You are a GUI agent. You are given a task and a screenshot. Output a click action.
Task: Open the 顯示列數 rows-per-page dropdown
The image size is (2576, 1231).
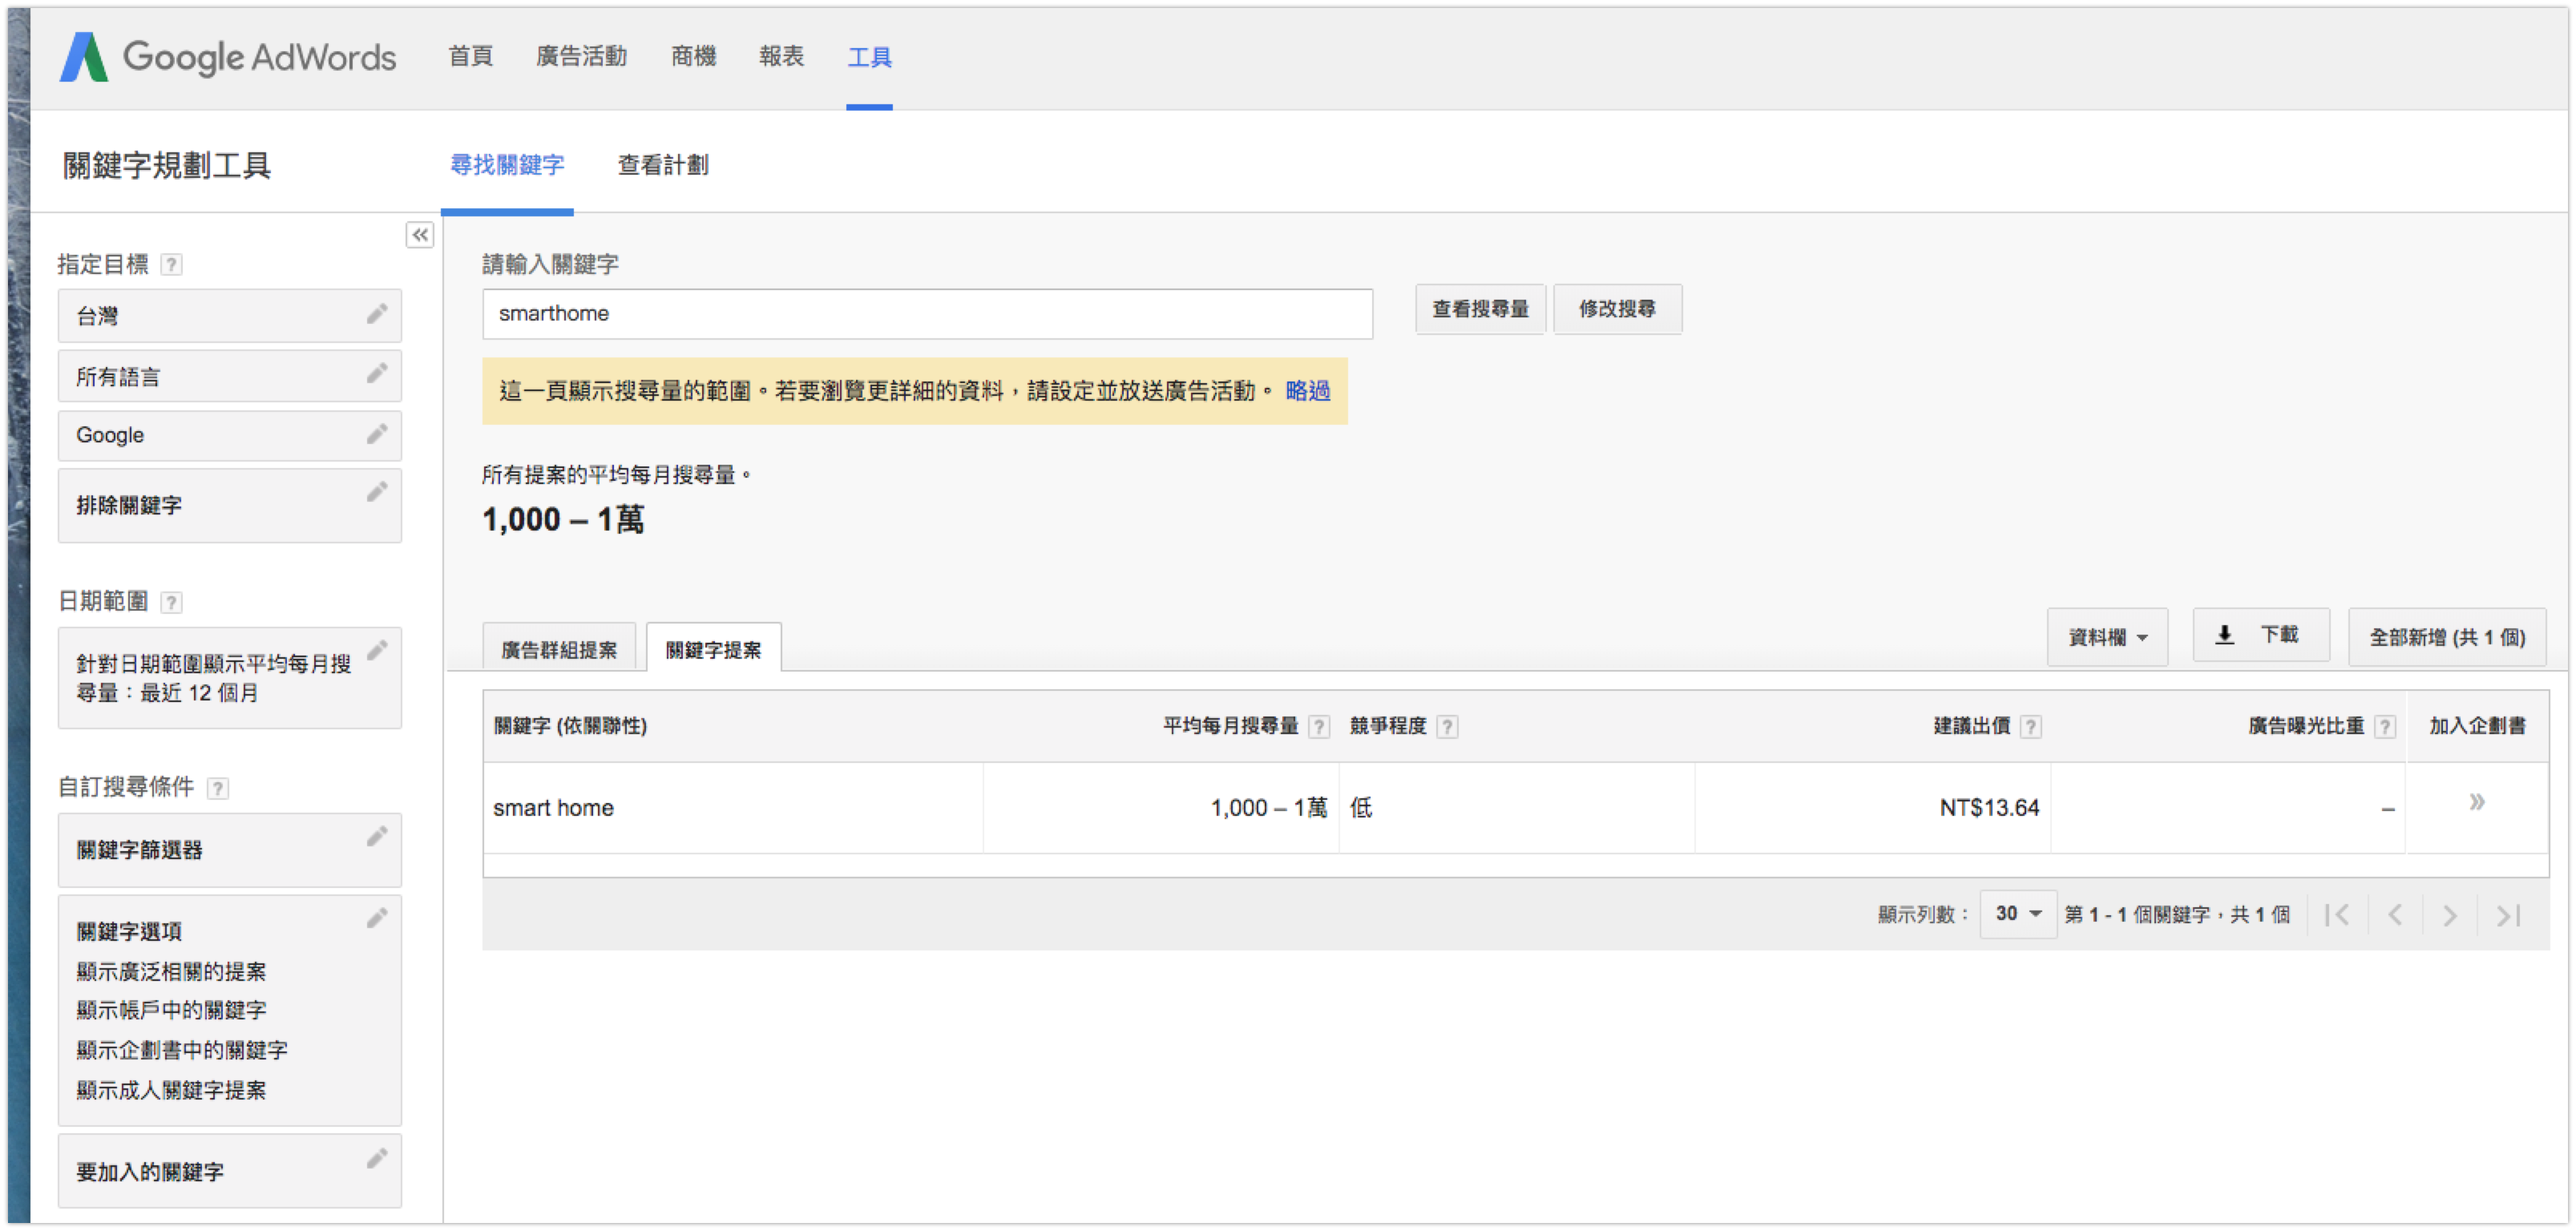(x=2018, y=913)
